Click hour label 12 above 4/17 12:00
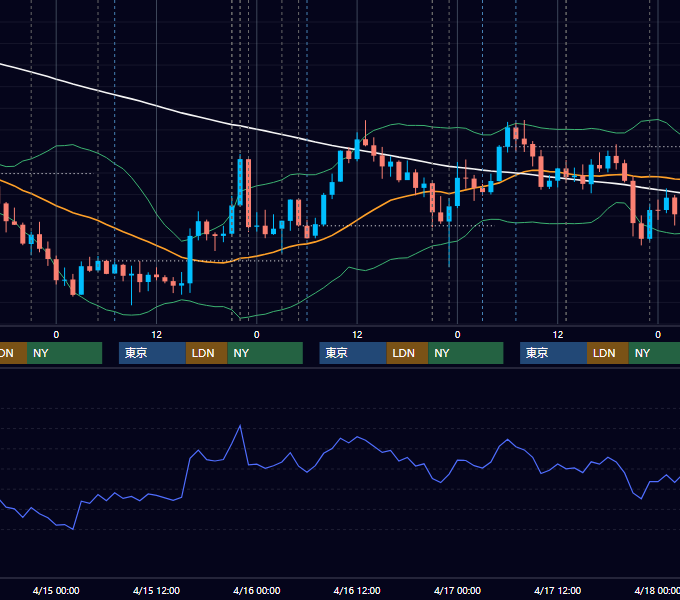 (x=558, y=335)
